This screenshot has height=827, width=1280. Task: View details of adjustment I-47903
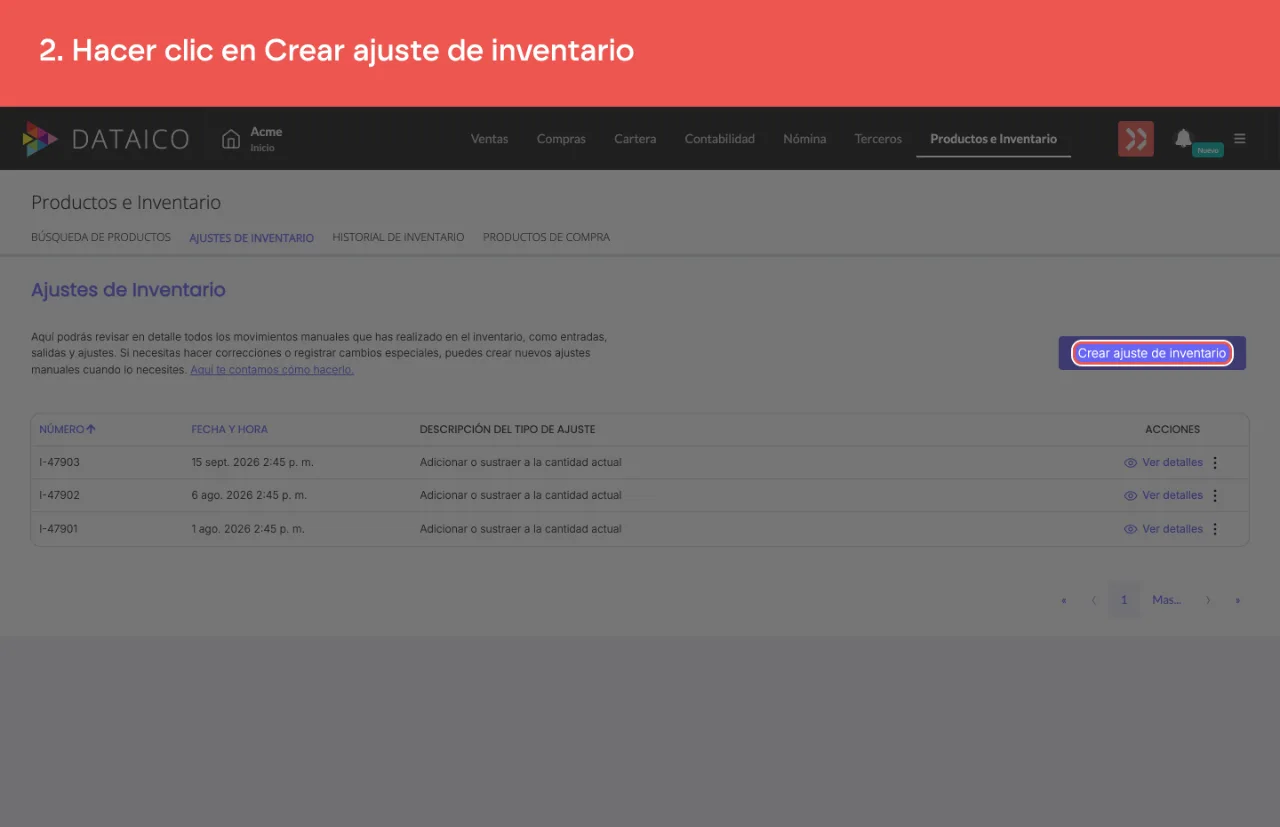coord(1163,463)
